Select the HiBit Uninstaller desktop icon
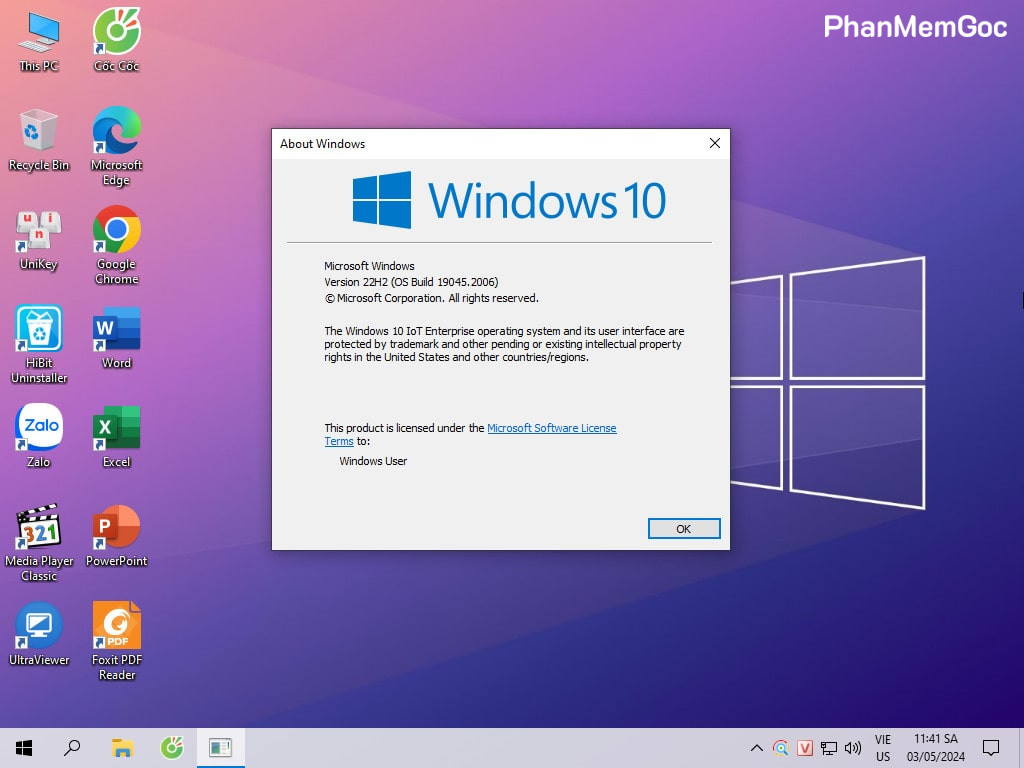The width and height of the screenshot is (1024, 768). tap(39, 330)
